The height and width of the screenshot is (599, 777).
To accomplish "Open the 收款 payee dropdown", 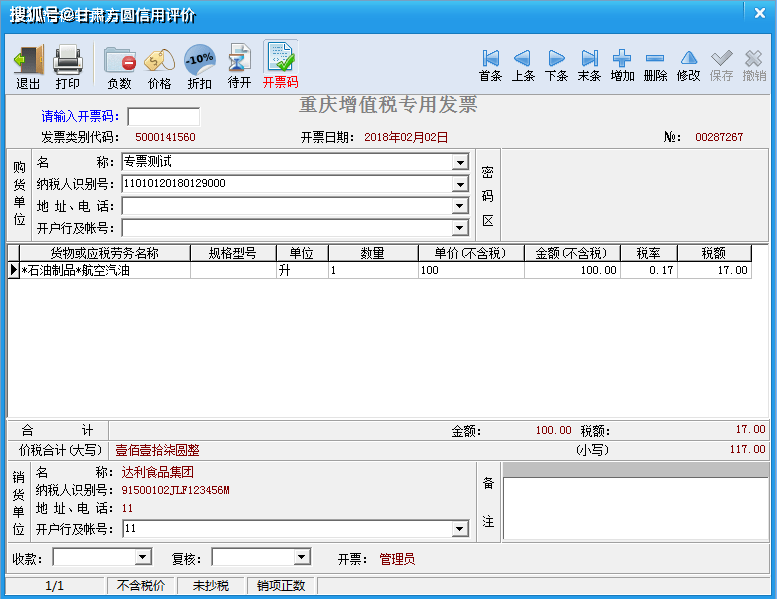I will coord(142,557).
